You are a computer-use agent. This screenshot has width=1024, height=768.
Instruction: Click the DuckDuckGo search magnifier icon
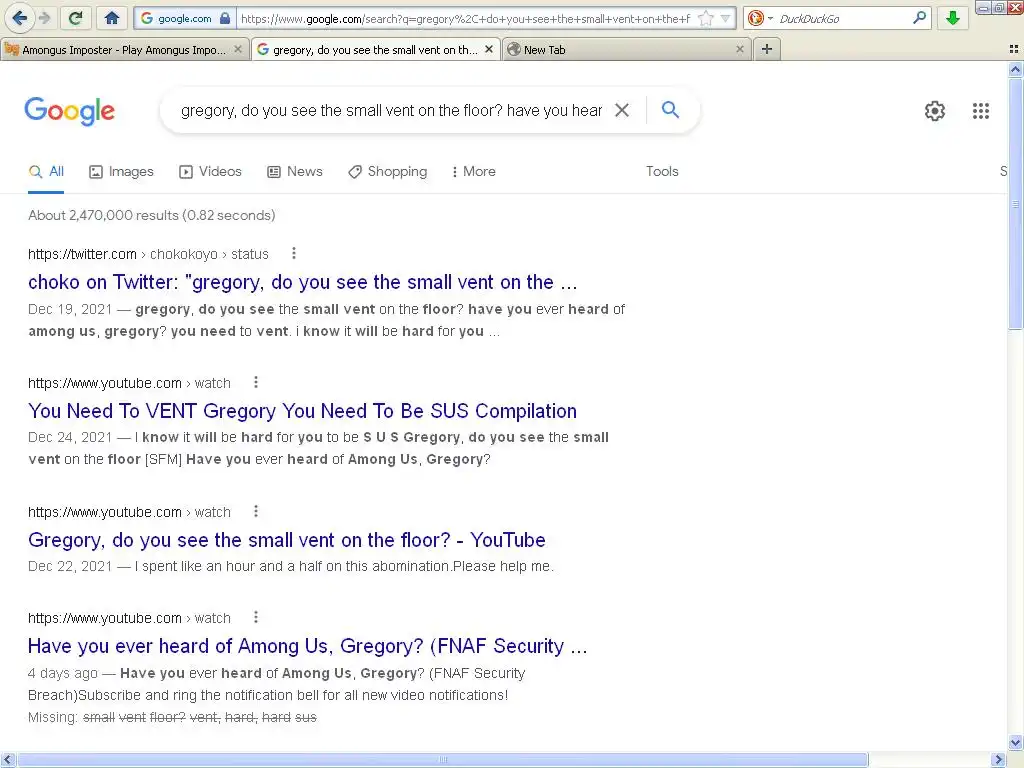point(920,18)
